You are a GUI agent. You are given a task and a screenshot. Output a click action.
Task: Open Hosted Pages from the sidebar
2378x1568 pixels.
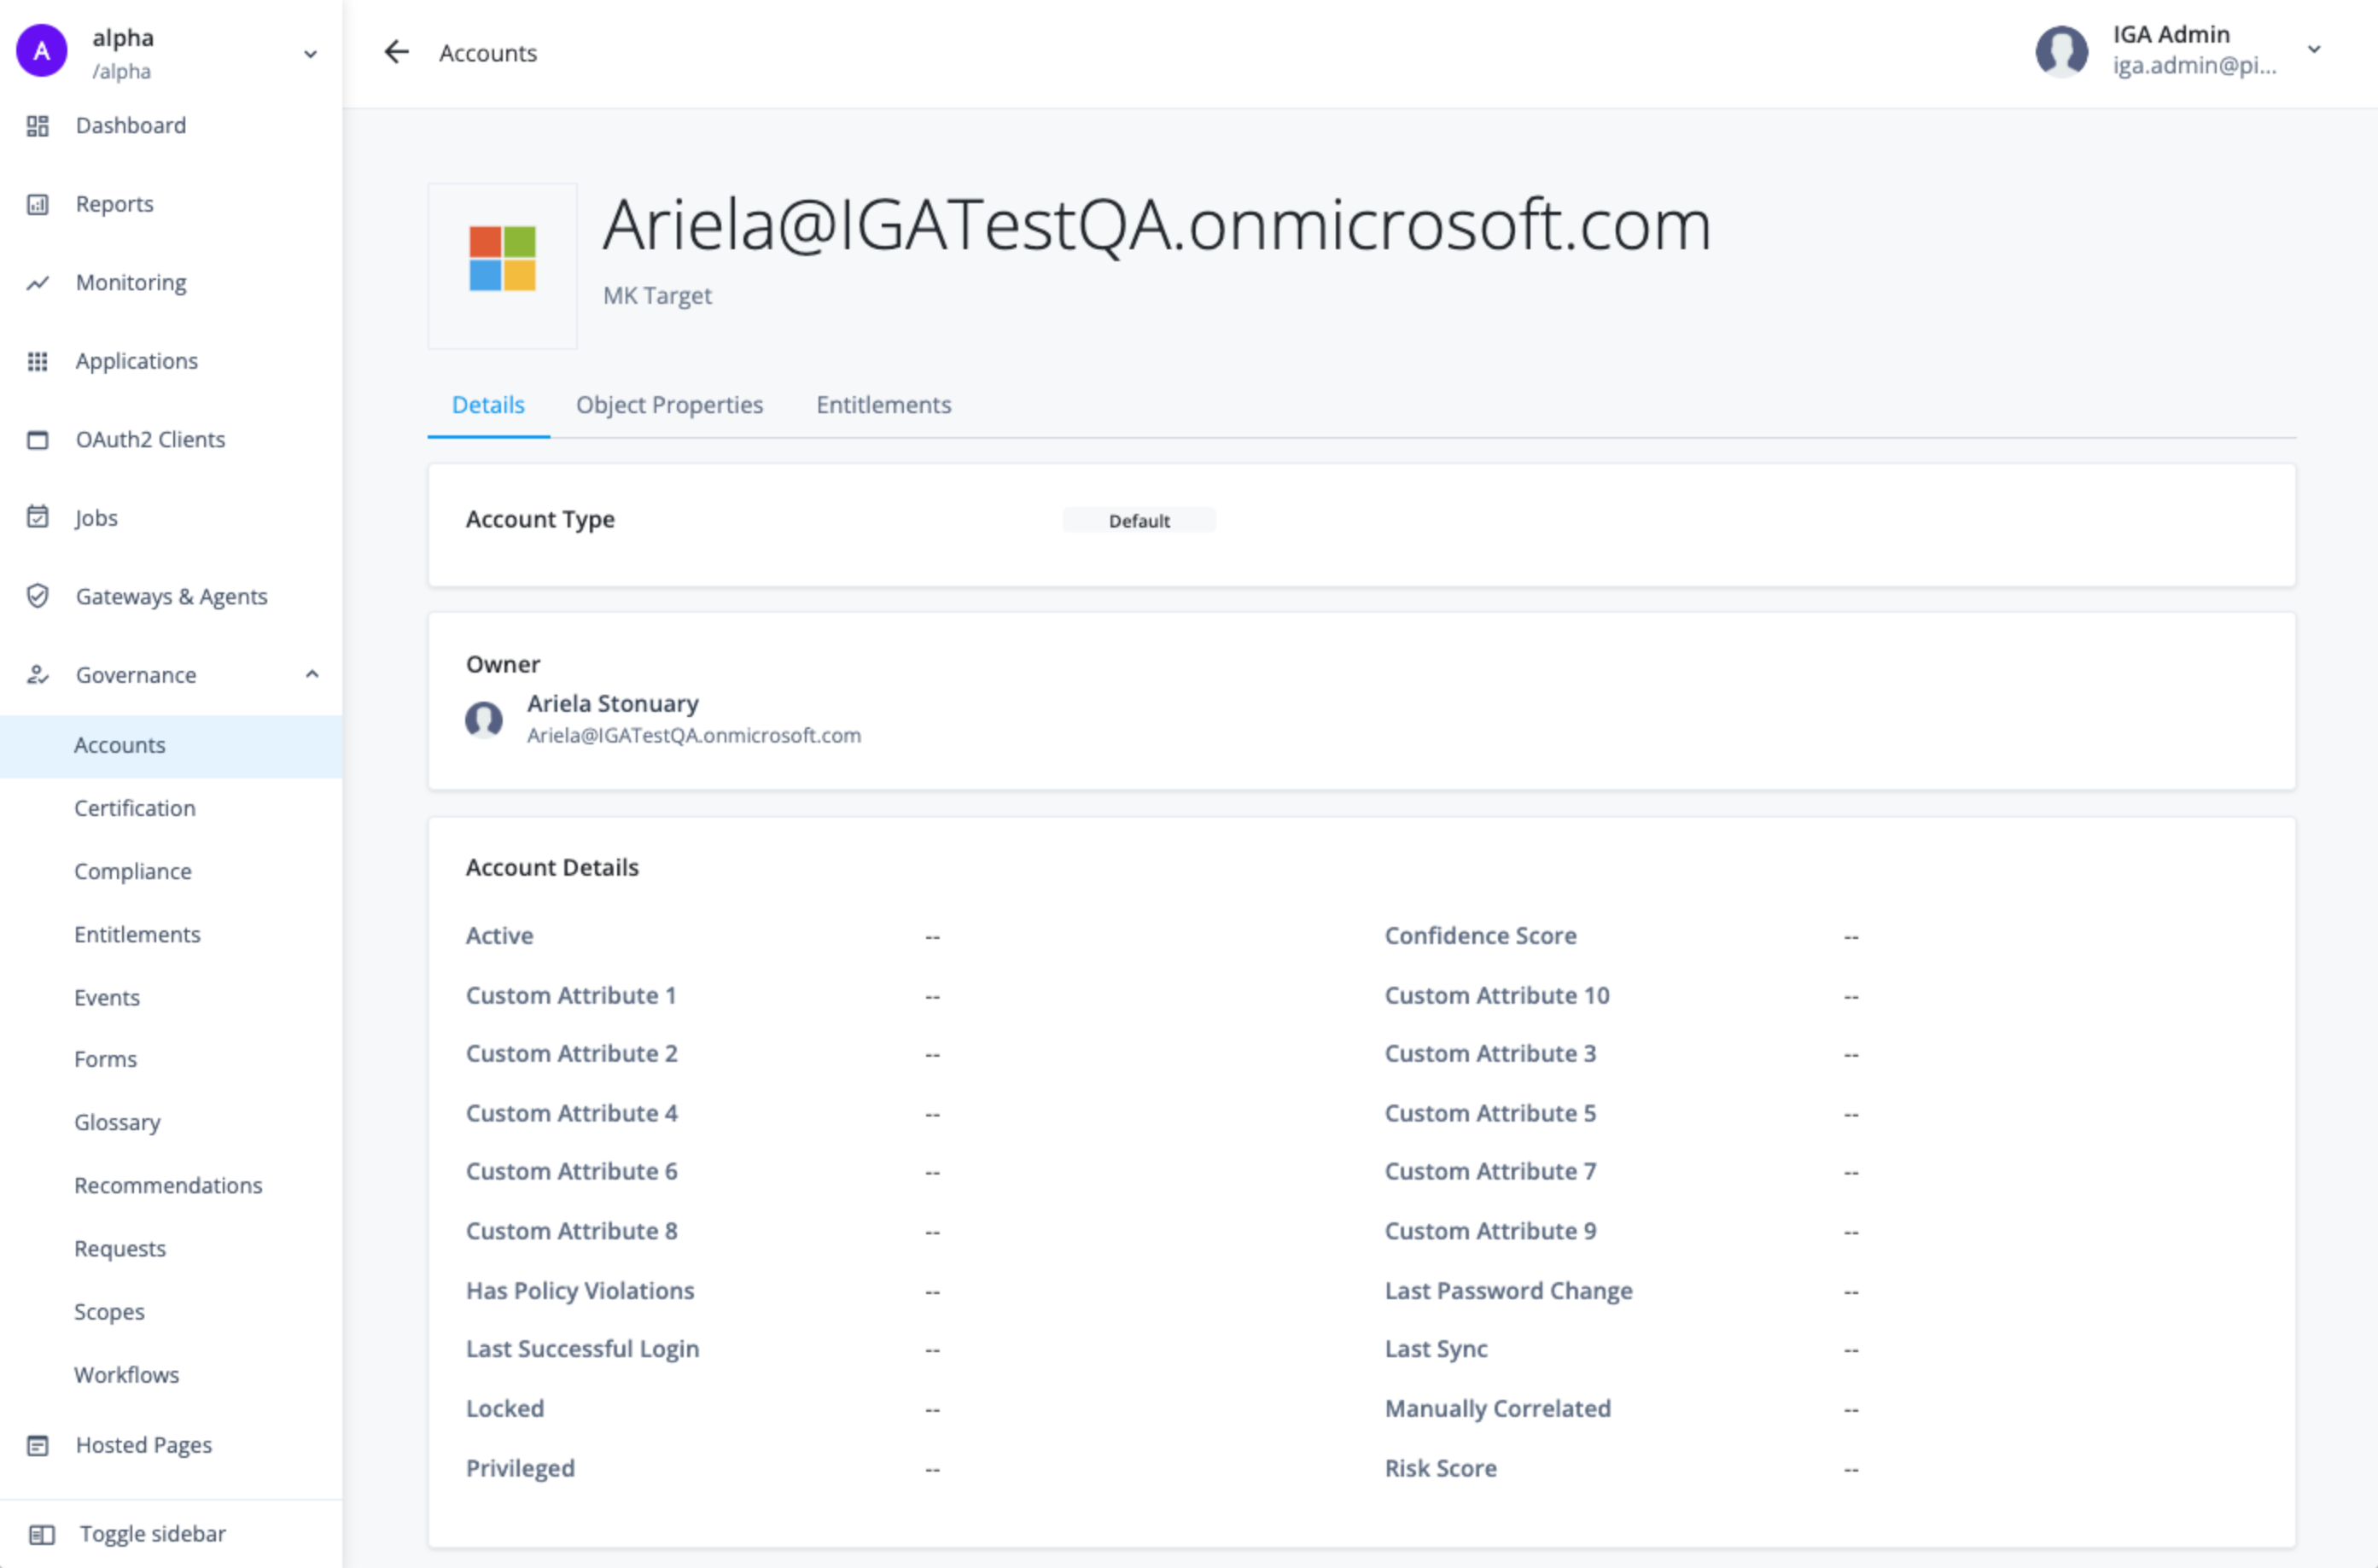143,1444
